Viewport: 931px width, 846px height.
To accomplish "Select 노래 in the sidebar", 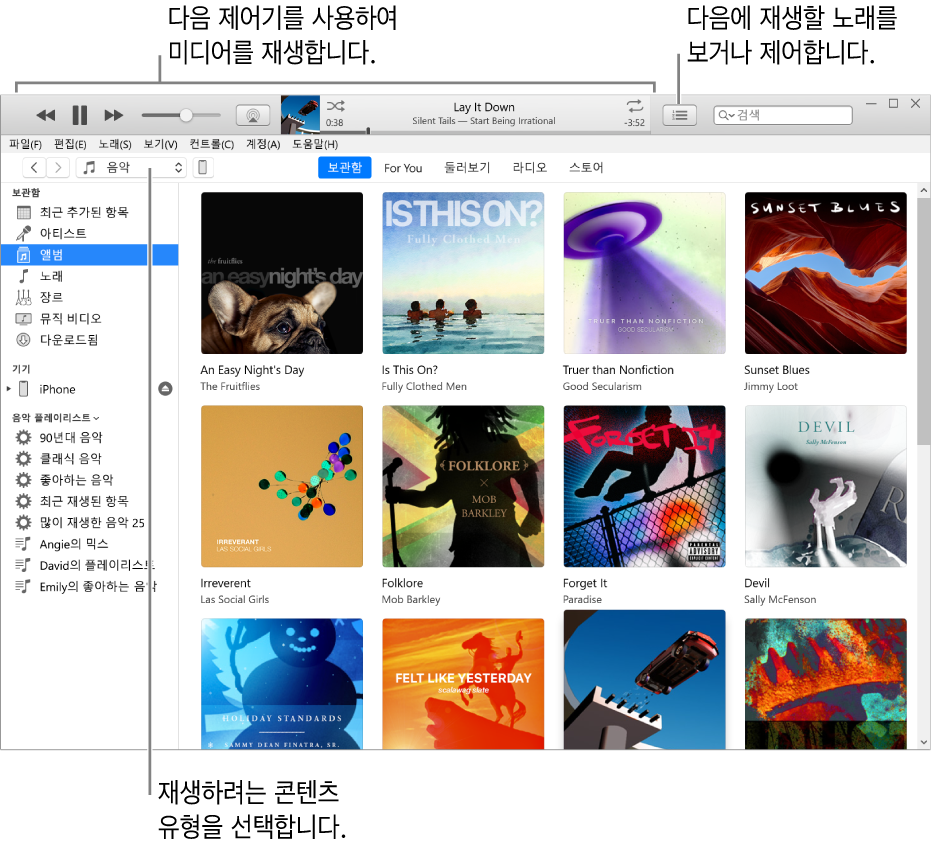I will (89, 276).
